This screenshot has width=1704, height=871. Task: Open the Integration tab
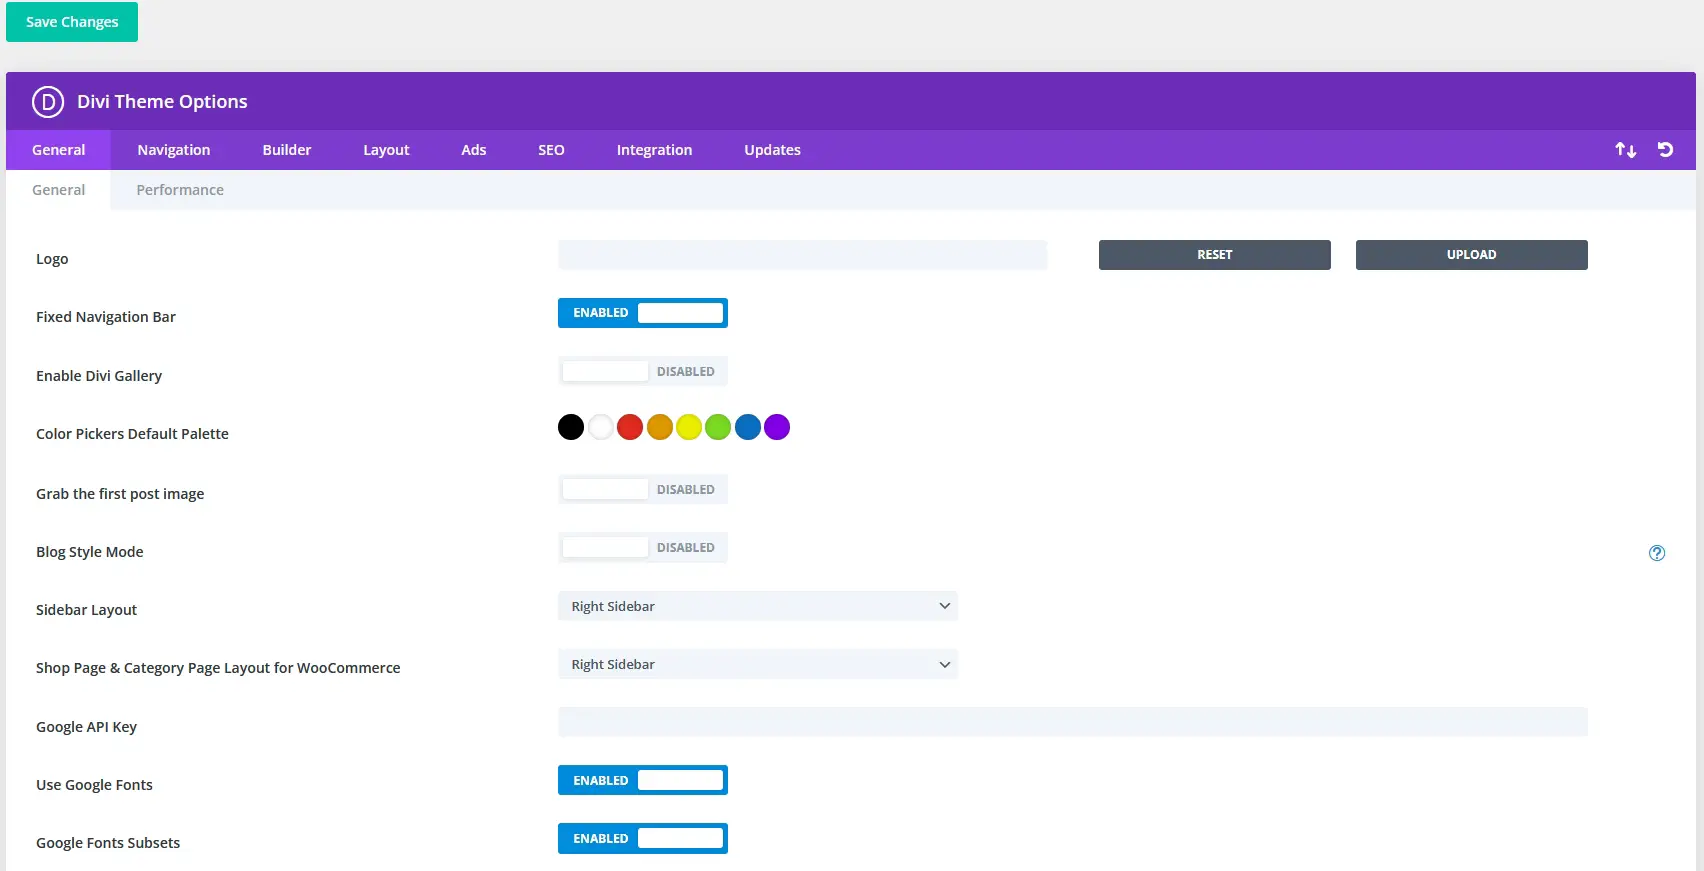pyautogui.click(x=654, y=150)
